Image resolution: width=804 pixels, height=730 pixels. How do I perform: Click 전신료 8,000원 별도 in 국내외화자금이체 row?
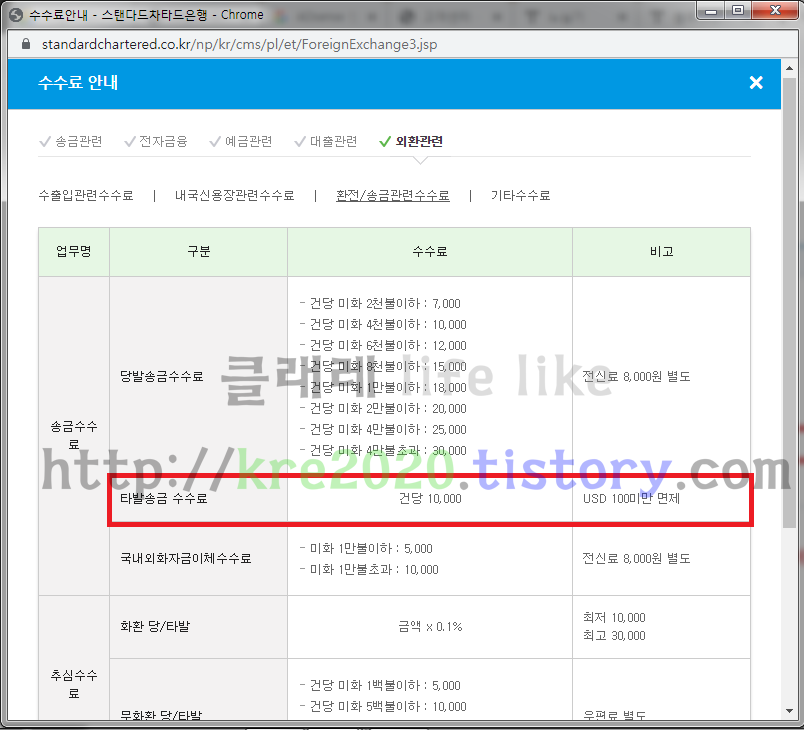click(636, 558)
